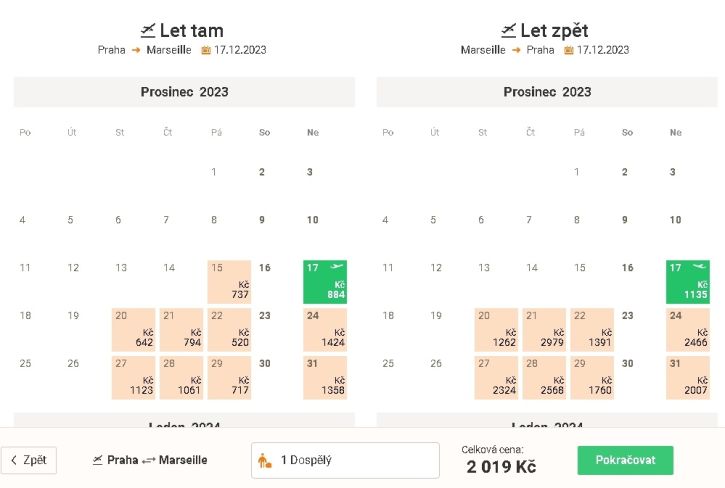
Task: Click the round-trip arrows in bottom route summary
Action: tap(148, 460)
